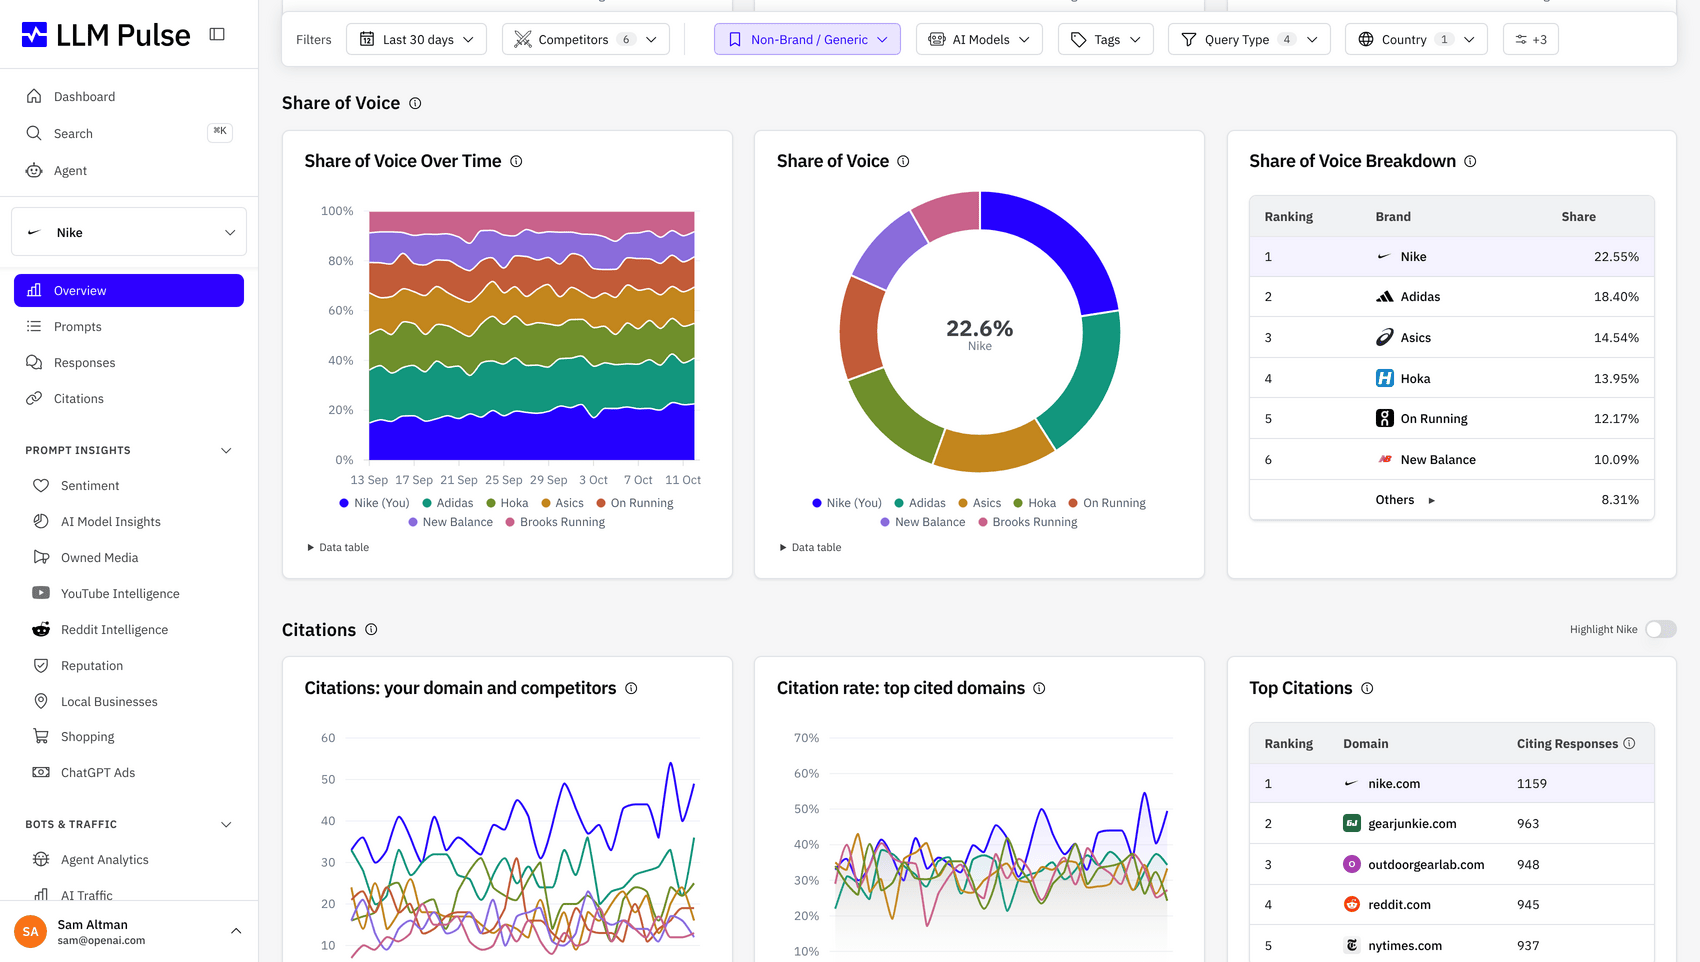Collapse the Prompt Insights section
The width and height of the screenshot is (1700, 962).
[226, 450]
